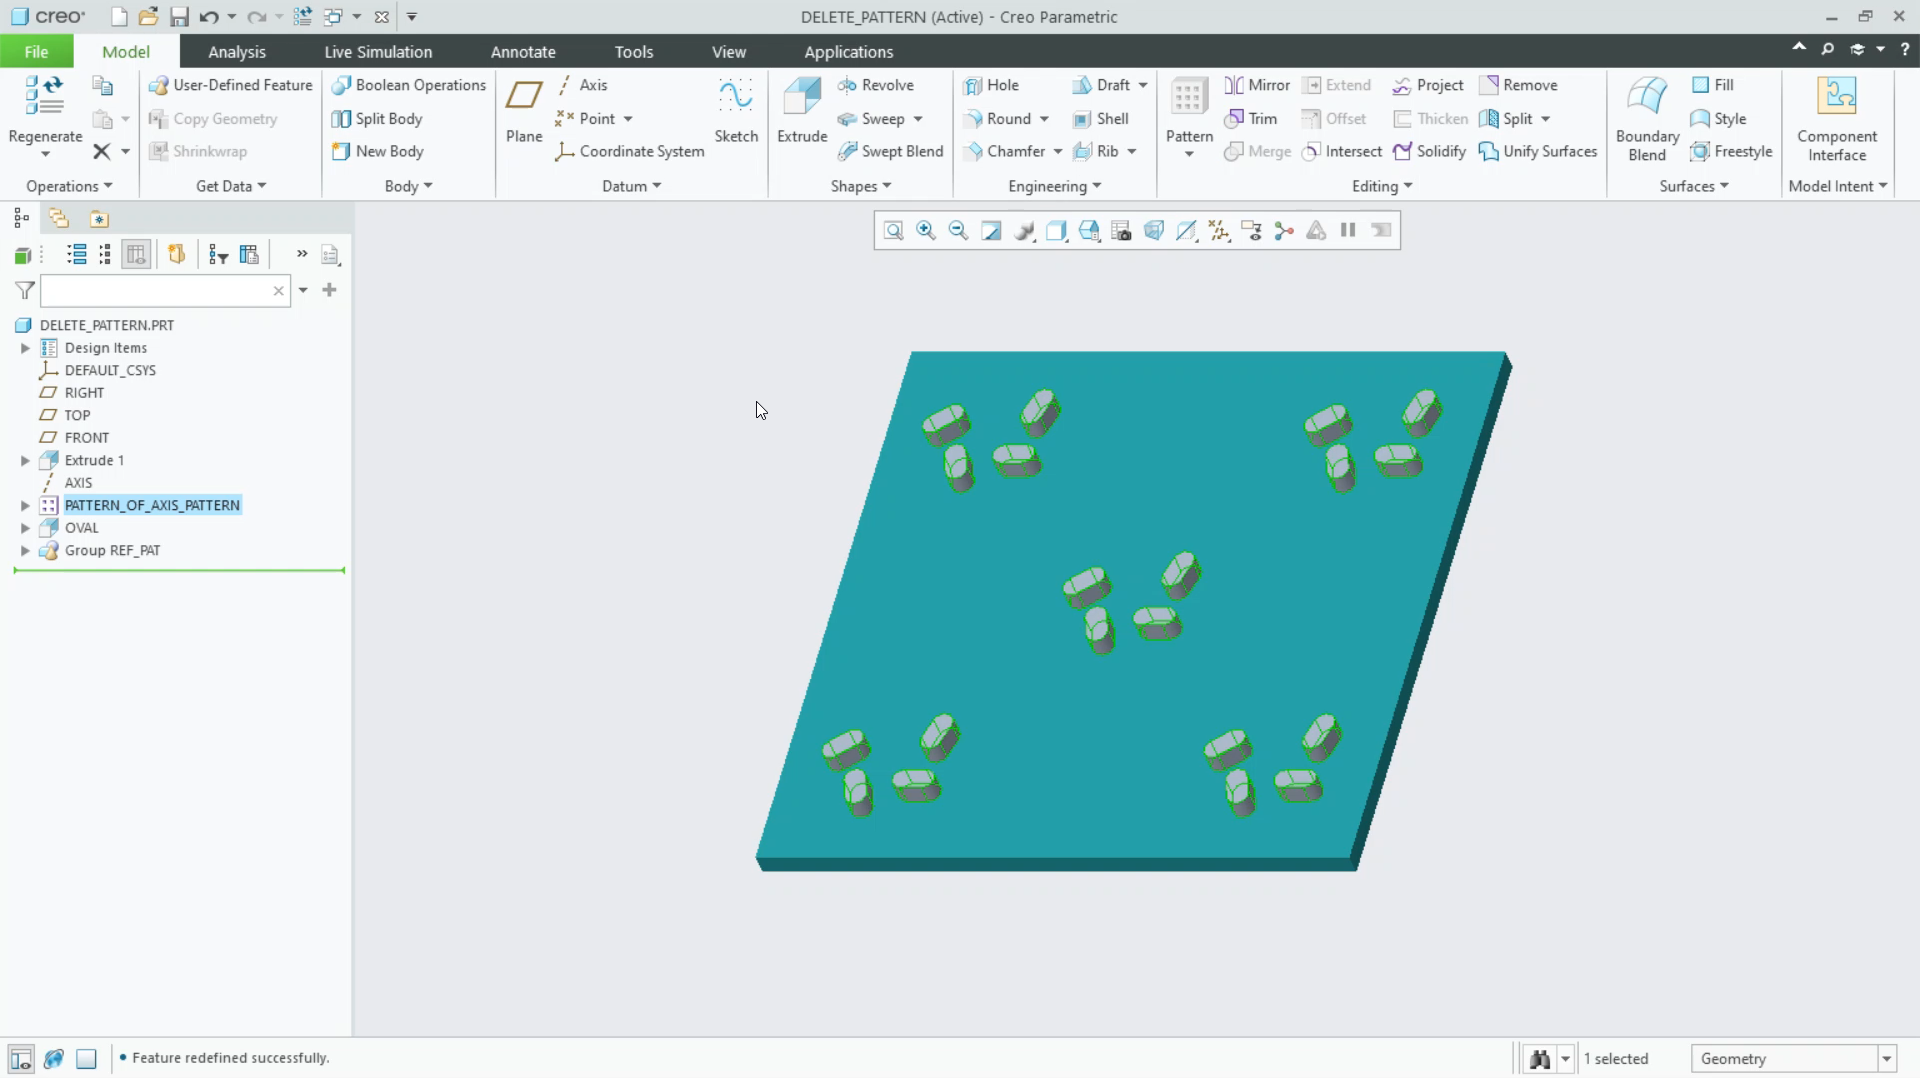This screenshot has width=1920, height=1078.
Task: Open the Operations group dropdown
Action: [69, 186]
